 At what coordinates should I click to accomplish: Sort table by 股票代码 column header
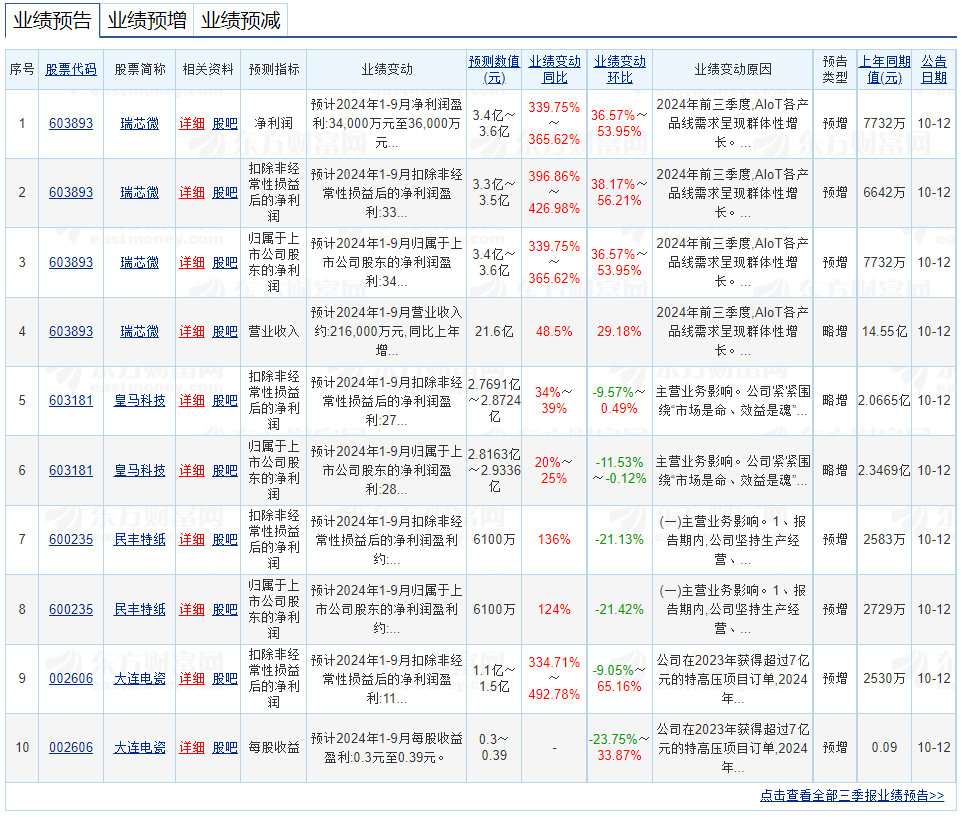[71, 69]
